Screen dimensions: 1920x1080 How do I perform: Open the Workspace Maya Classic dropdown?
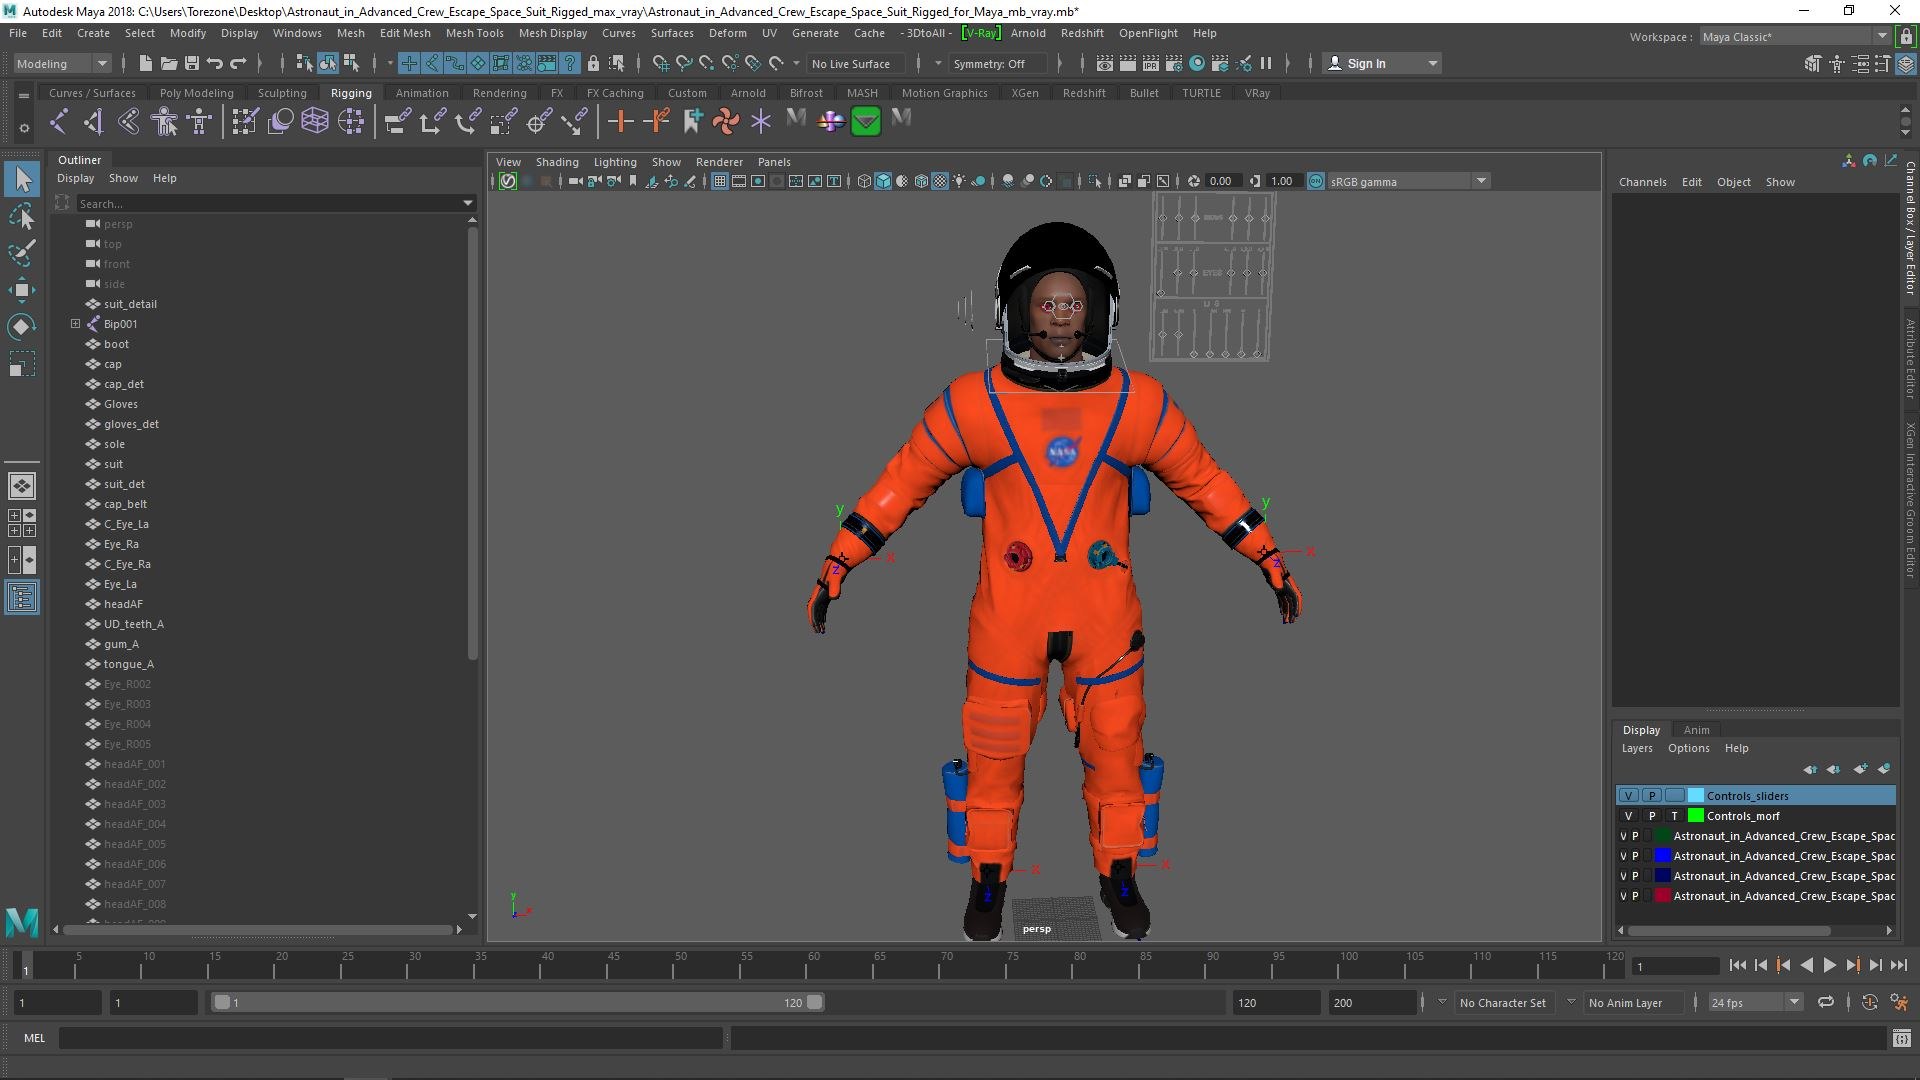click(1795, 37)
